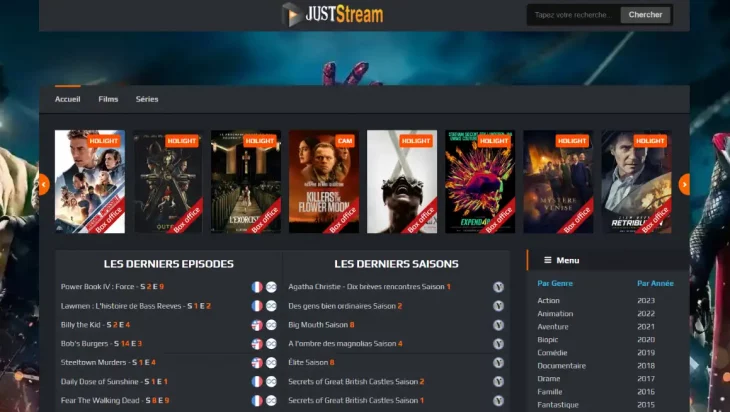This screenshot has width=730, height=412.
Task: Click round icon beside Des gens bien ordinaires
Action: tap(499, 306)
